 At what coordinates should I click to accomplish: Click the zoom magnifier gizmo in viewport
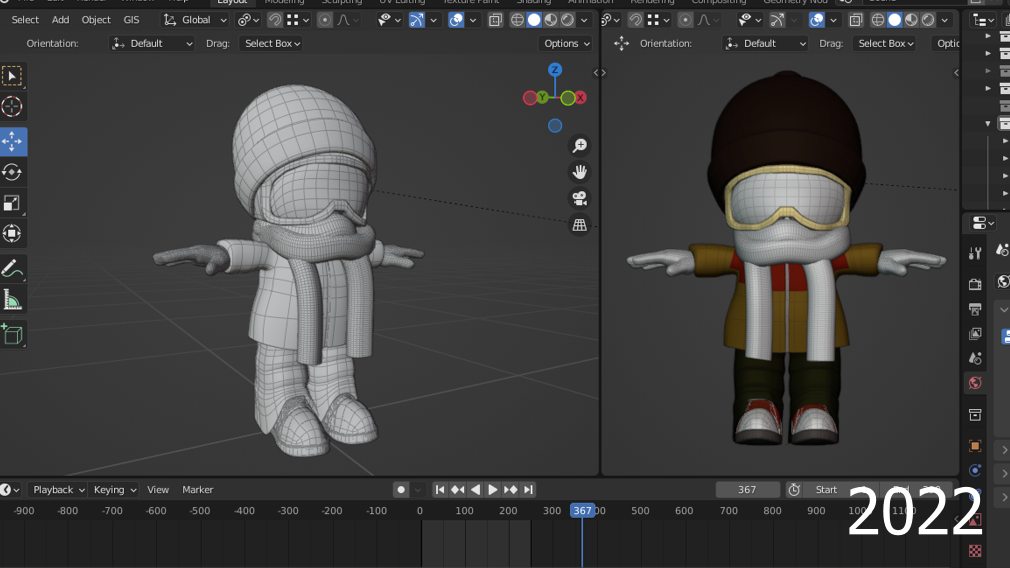point(579,146)
